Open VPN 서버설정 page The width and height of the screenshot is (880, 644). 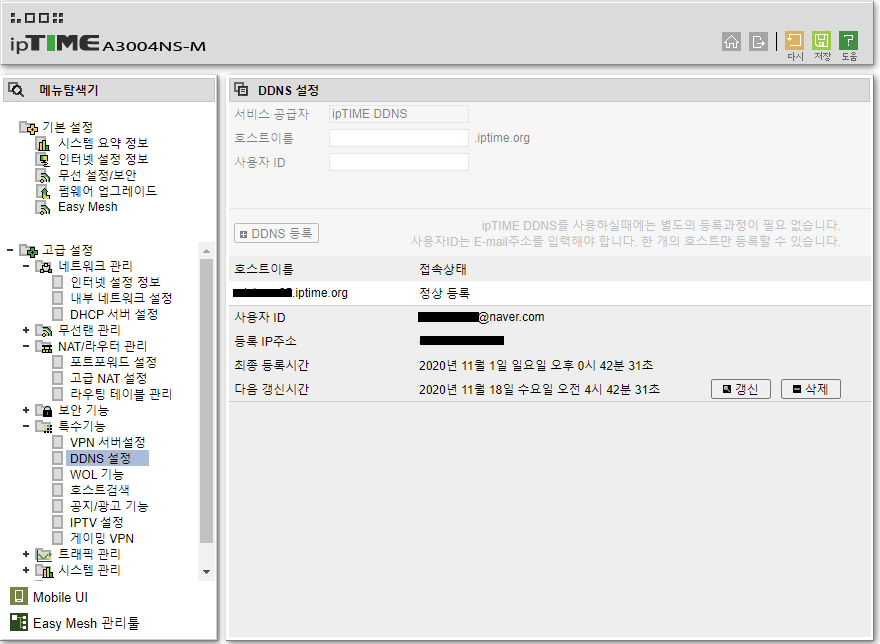(108, 442)
